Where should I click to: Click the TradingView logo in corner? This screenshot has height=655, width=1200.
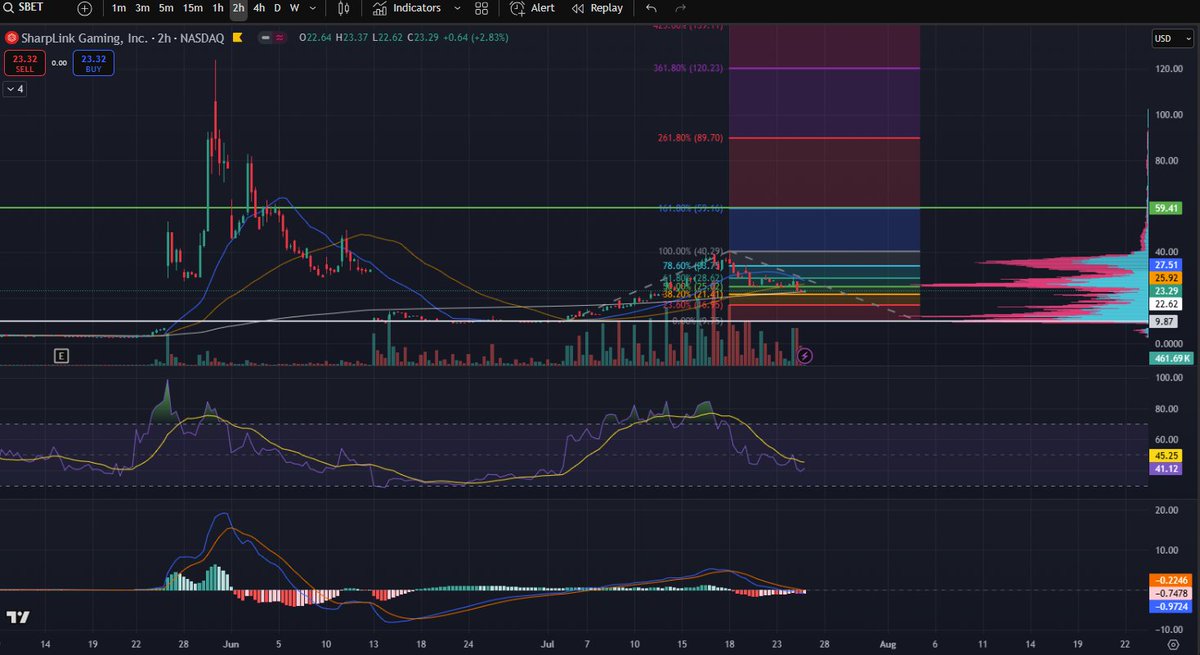(x=16, y=617)
